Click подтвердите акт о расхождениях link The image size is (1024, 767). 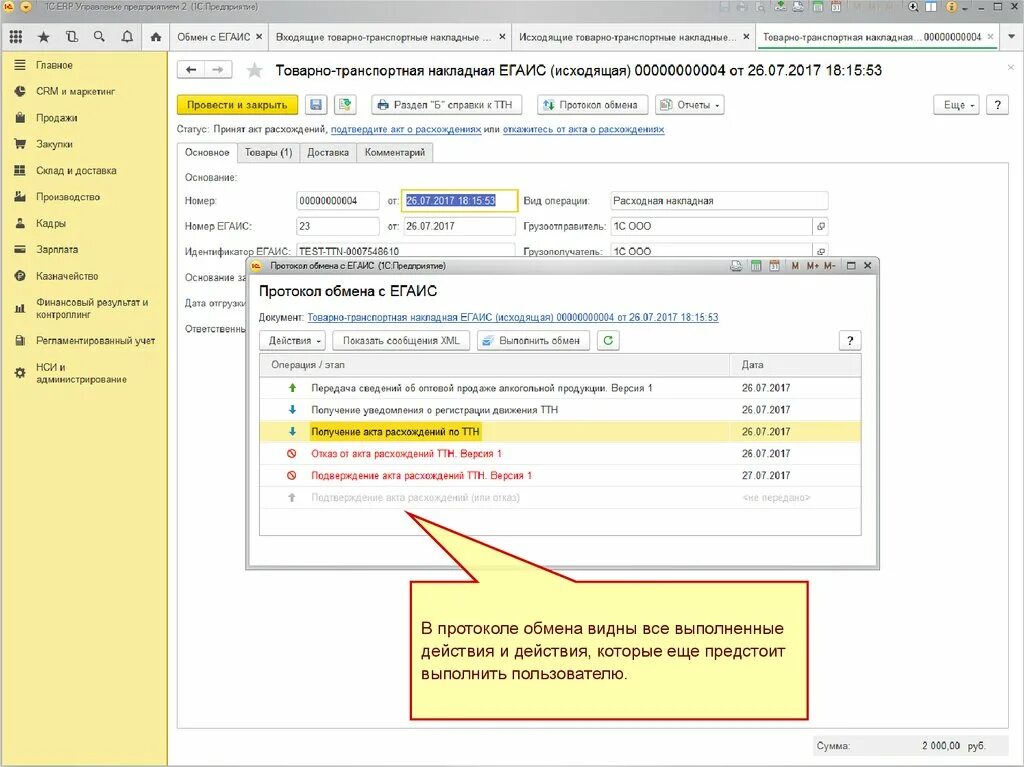(406, 129)
